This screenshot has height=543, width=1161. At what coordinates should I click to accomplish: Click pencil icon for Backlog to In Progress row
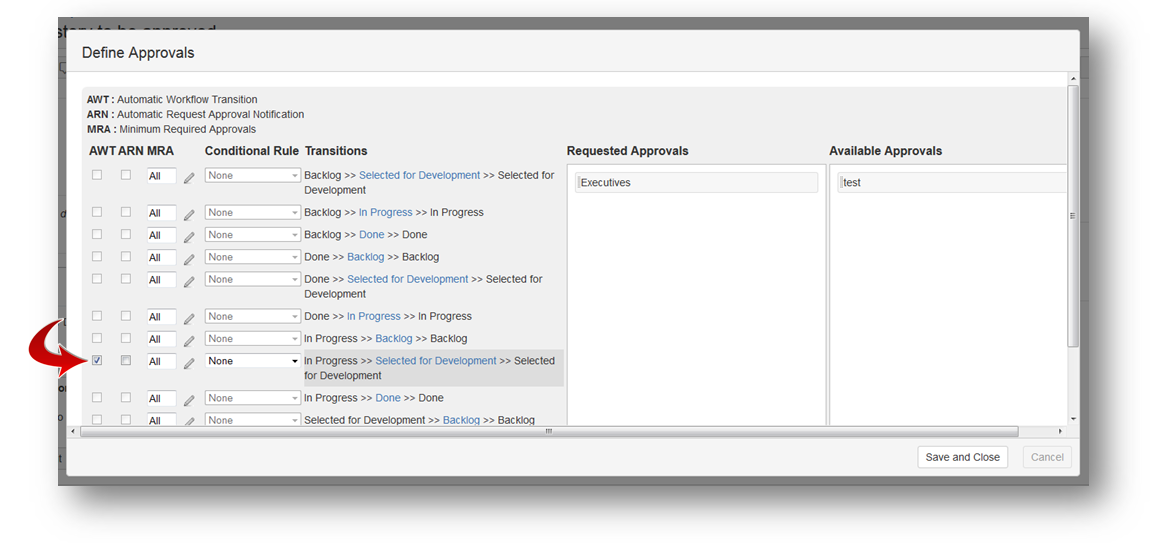[x=189, y=214]
